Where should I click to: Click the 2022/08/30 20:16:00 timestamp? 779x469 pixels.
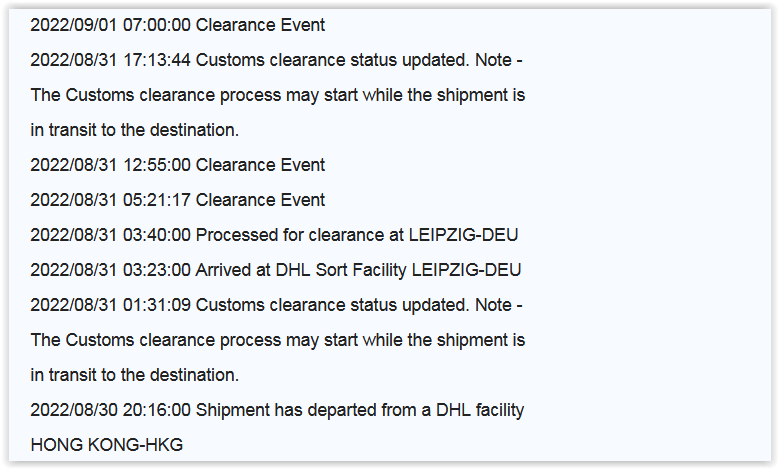pyautogui.click(x=110, y=410)
